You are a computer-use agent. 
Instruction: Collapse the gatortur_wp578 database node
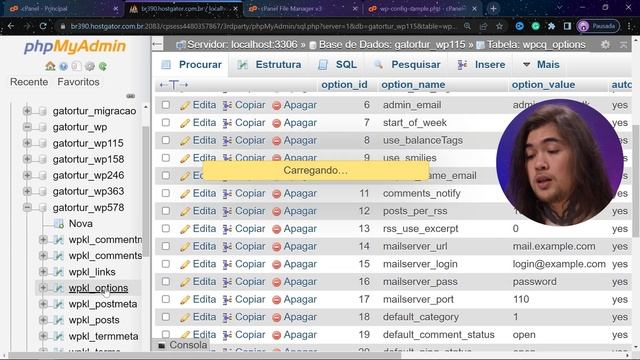tap(27, 207)
